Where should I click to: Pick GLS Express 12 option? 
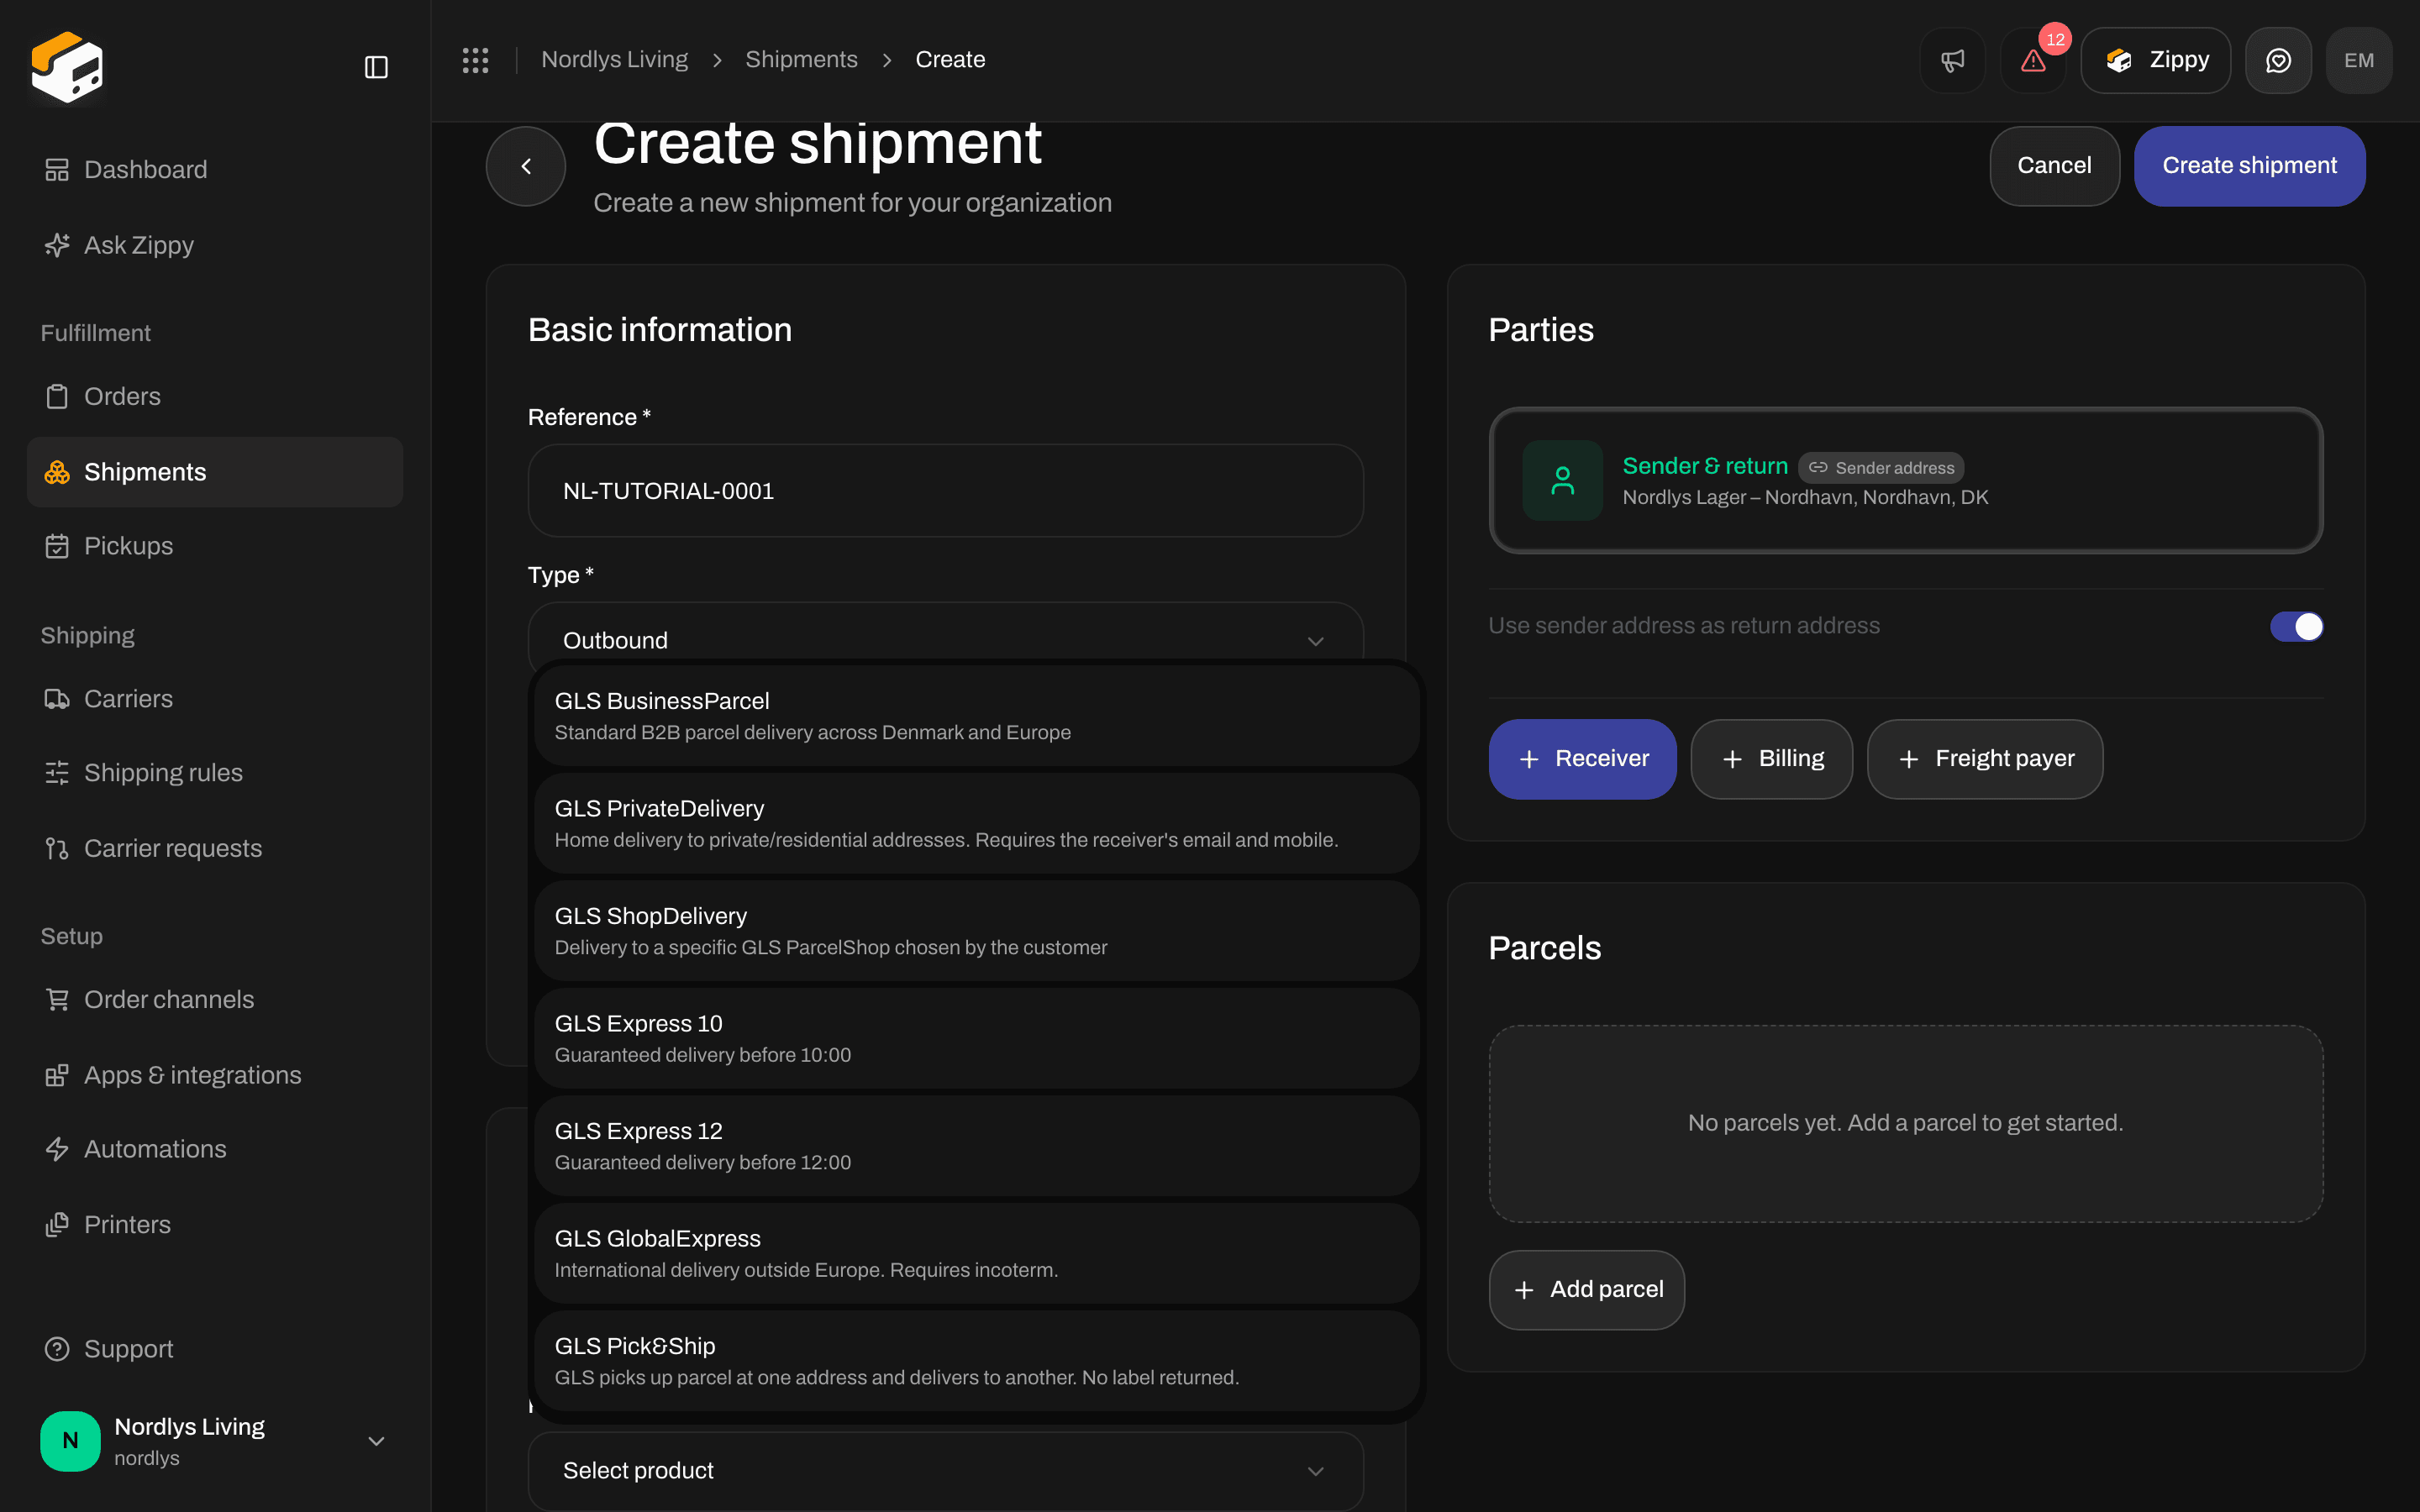tap(977, 1146)
